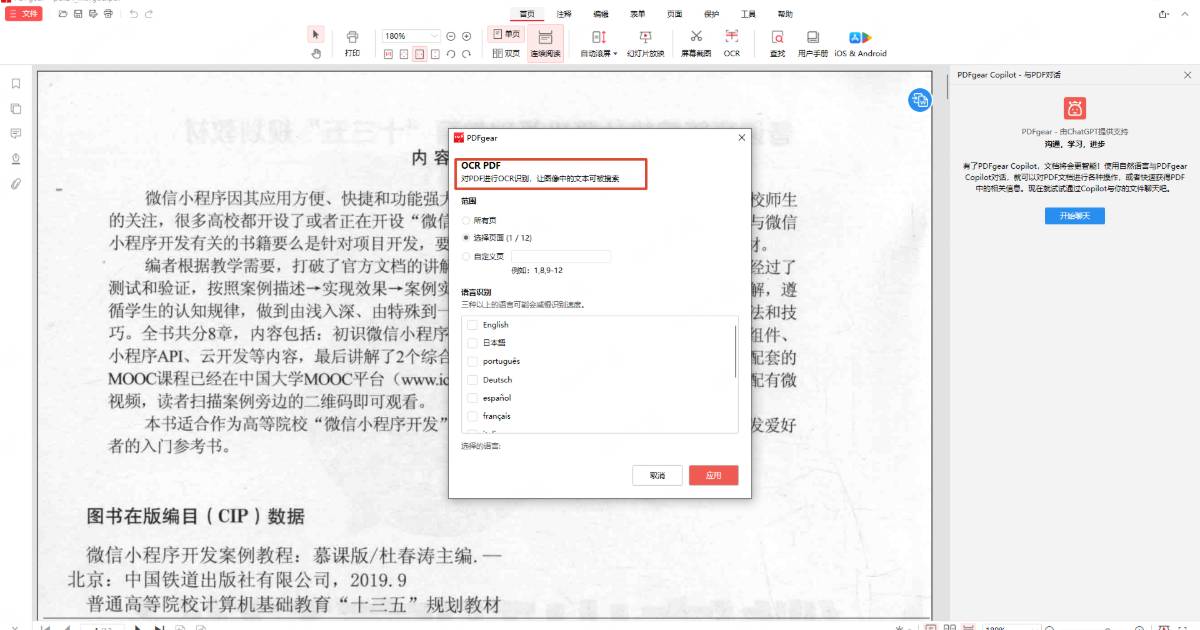Open 用户手册 user manual
Image resolution: width=1200 pixels, height=630 pixels.
point(813,43)
